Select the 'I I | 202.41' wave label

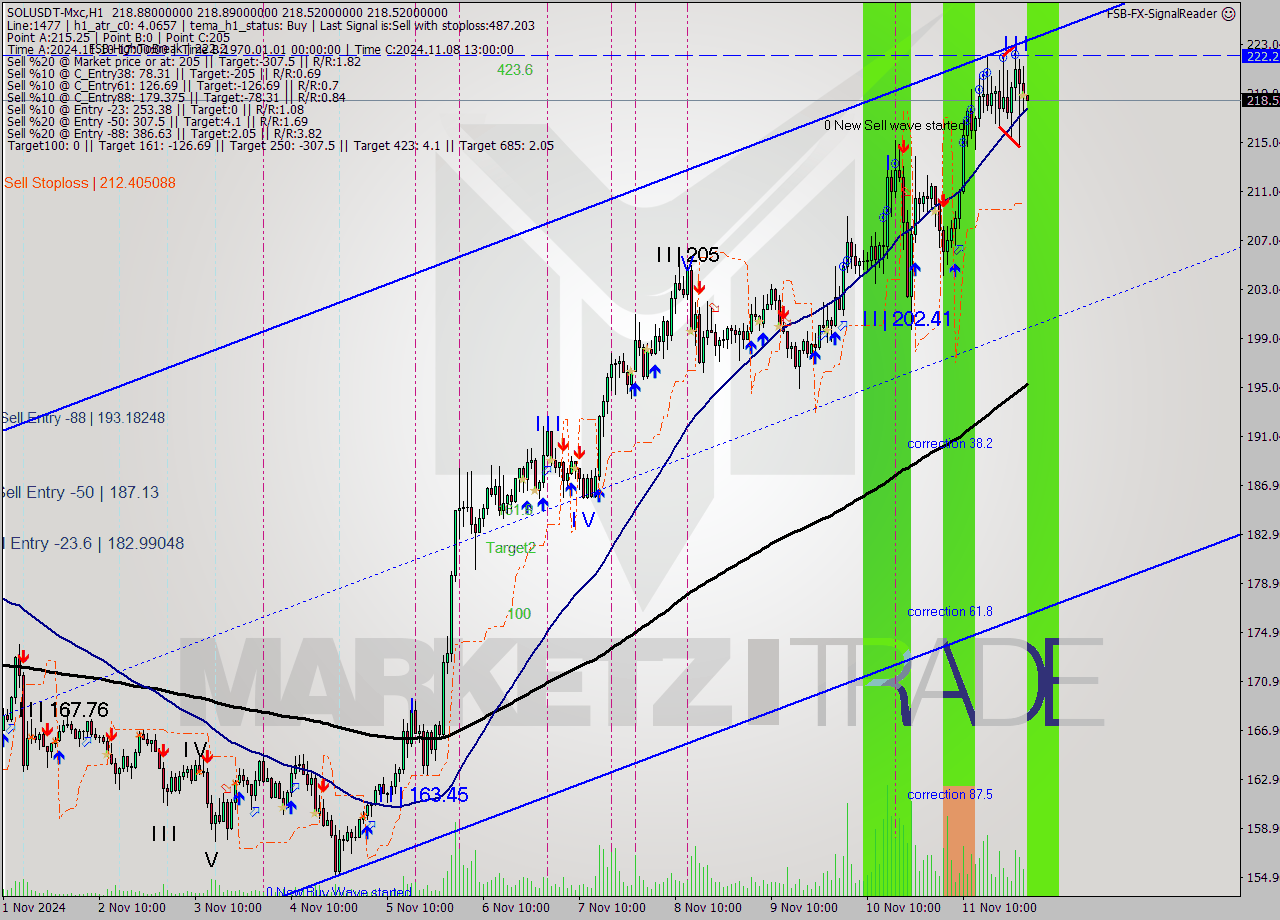(906, 319)
